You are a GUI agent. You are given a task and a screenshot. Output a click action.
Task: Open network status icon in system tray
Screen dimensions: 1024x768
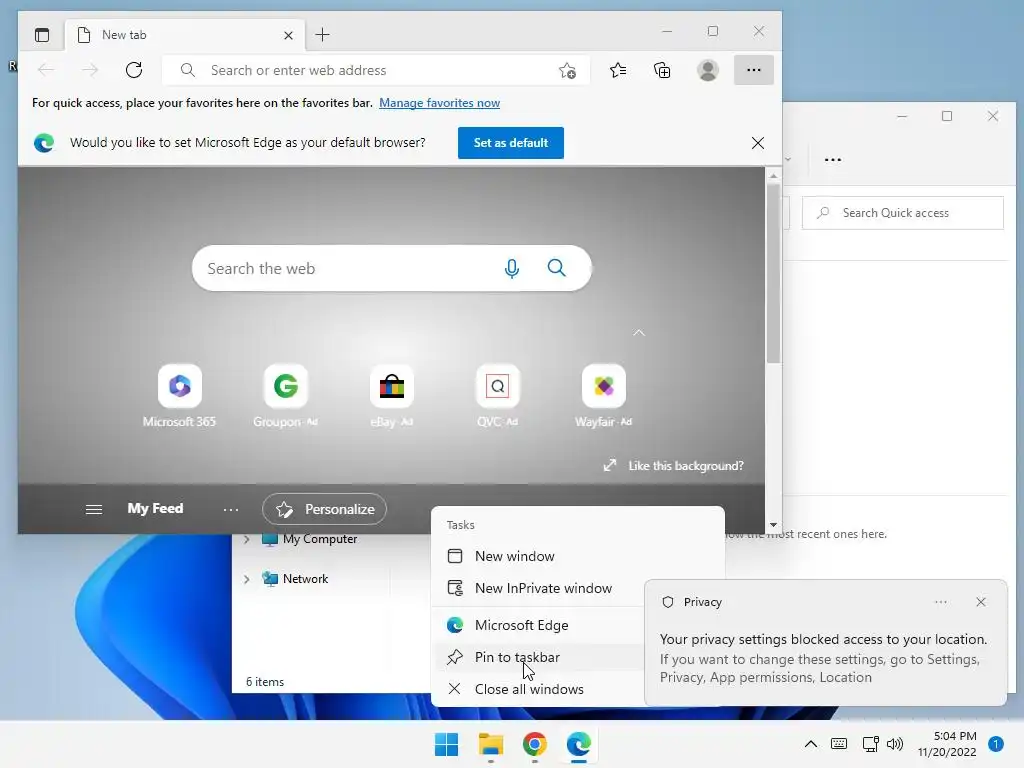[871, 744]
